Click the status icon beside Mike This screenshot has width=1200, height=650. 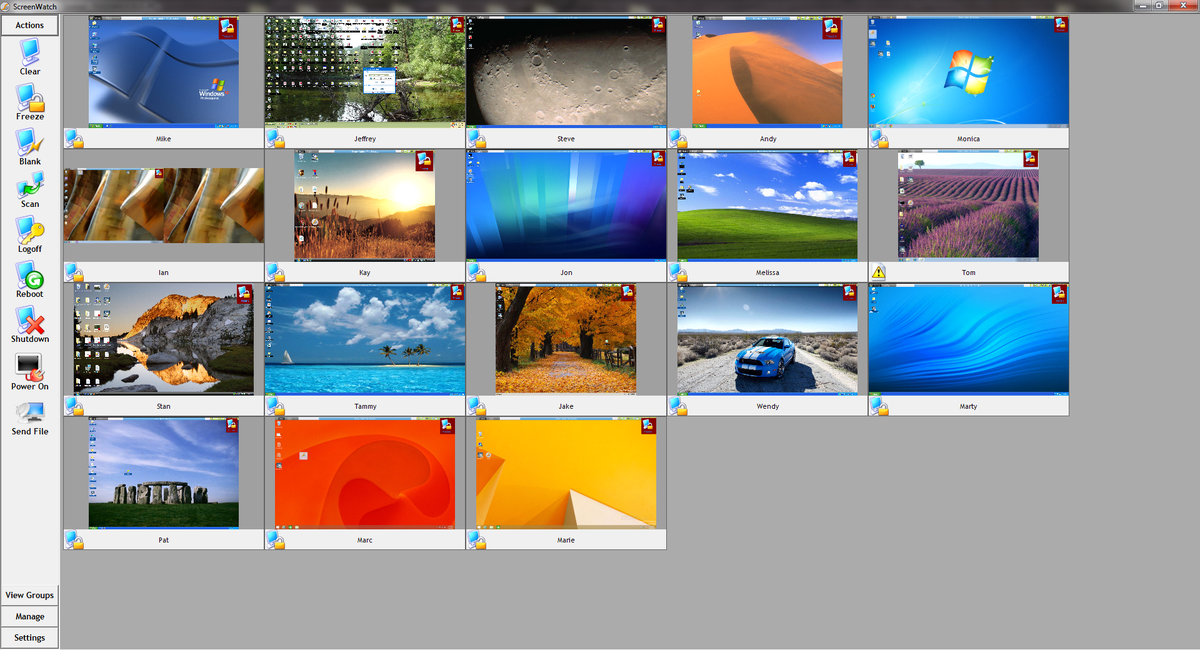[x=74, y=139]
